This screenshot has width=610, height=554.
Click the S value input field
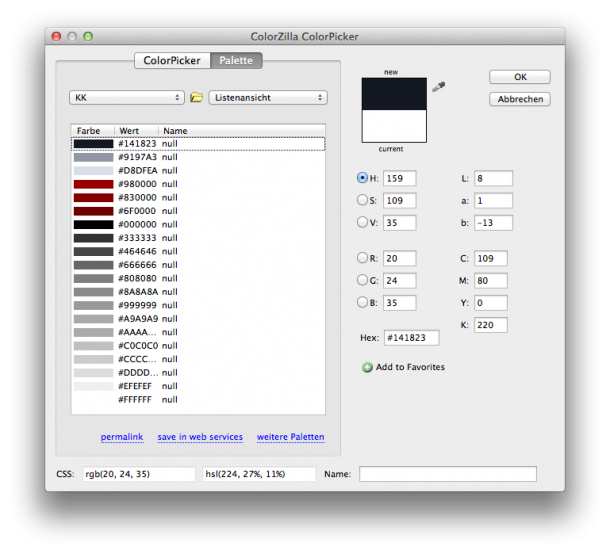coord(400,200)
